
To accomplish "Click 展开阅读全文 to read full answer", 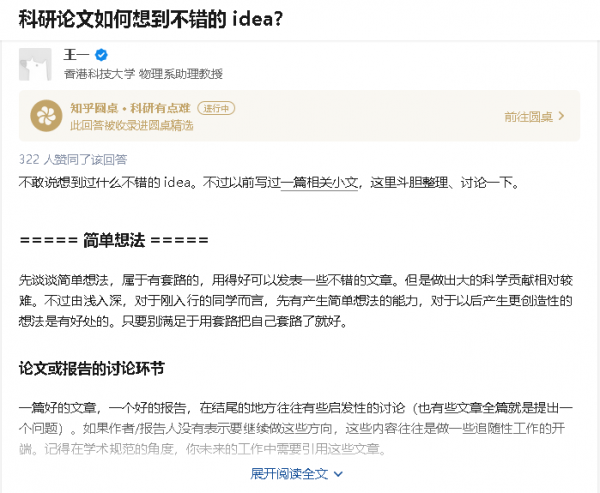I will coord(290,474).
